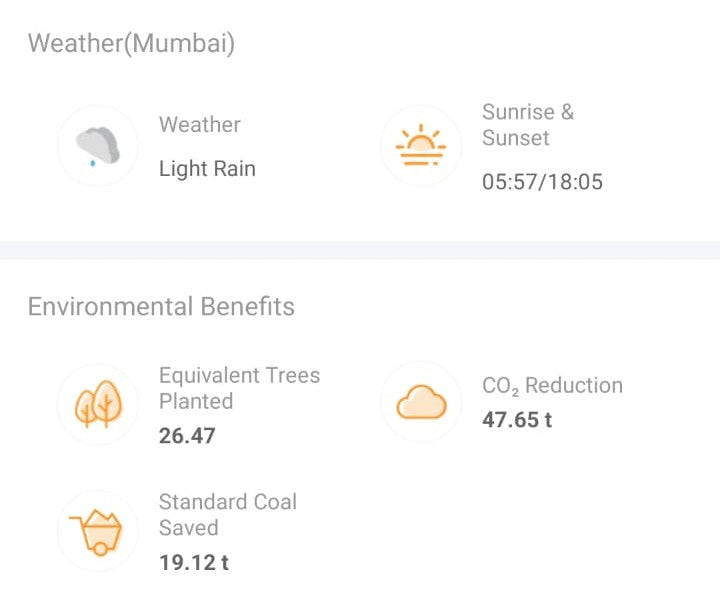Tap the equivalent trees planted icon
This screenshot has width=720, height=603.
(98, 404)
